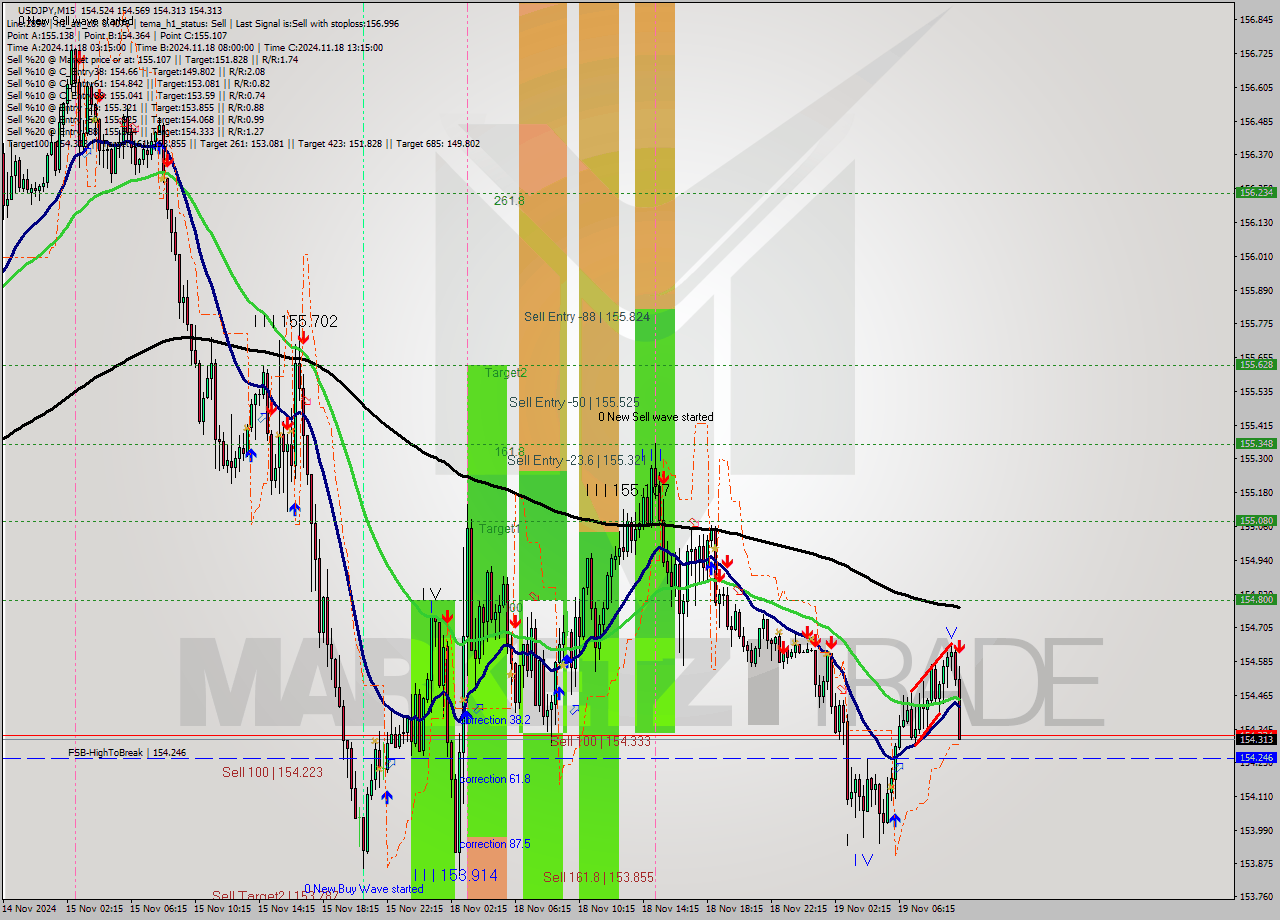Click the 'I I I 155.702' wave label

(x=295, y=321)
